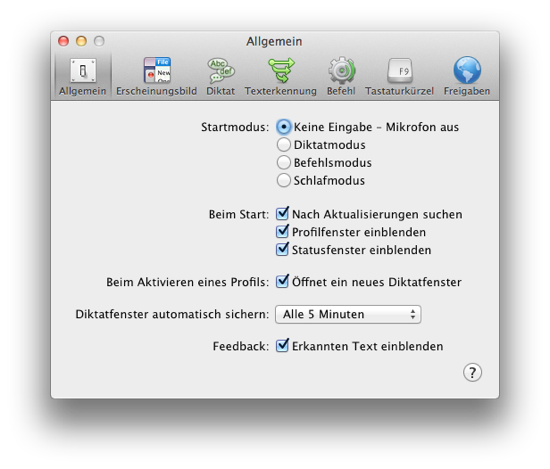Open the Erscheinungsbild pane icon
This screenshot has height=469, width=550.
(x=157, y=70)
